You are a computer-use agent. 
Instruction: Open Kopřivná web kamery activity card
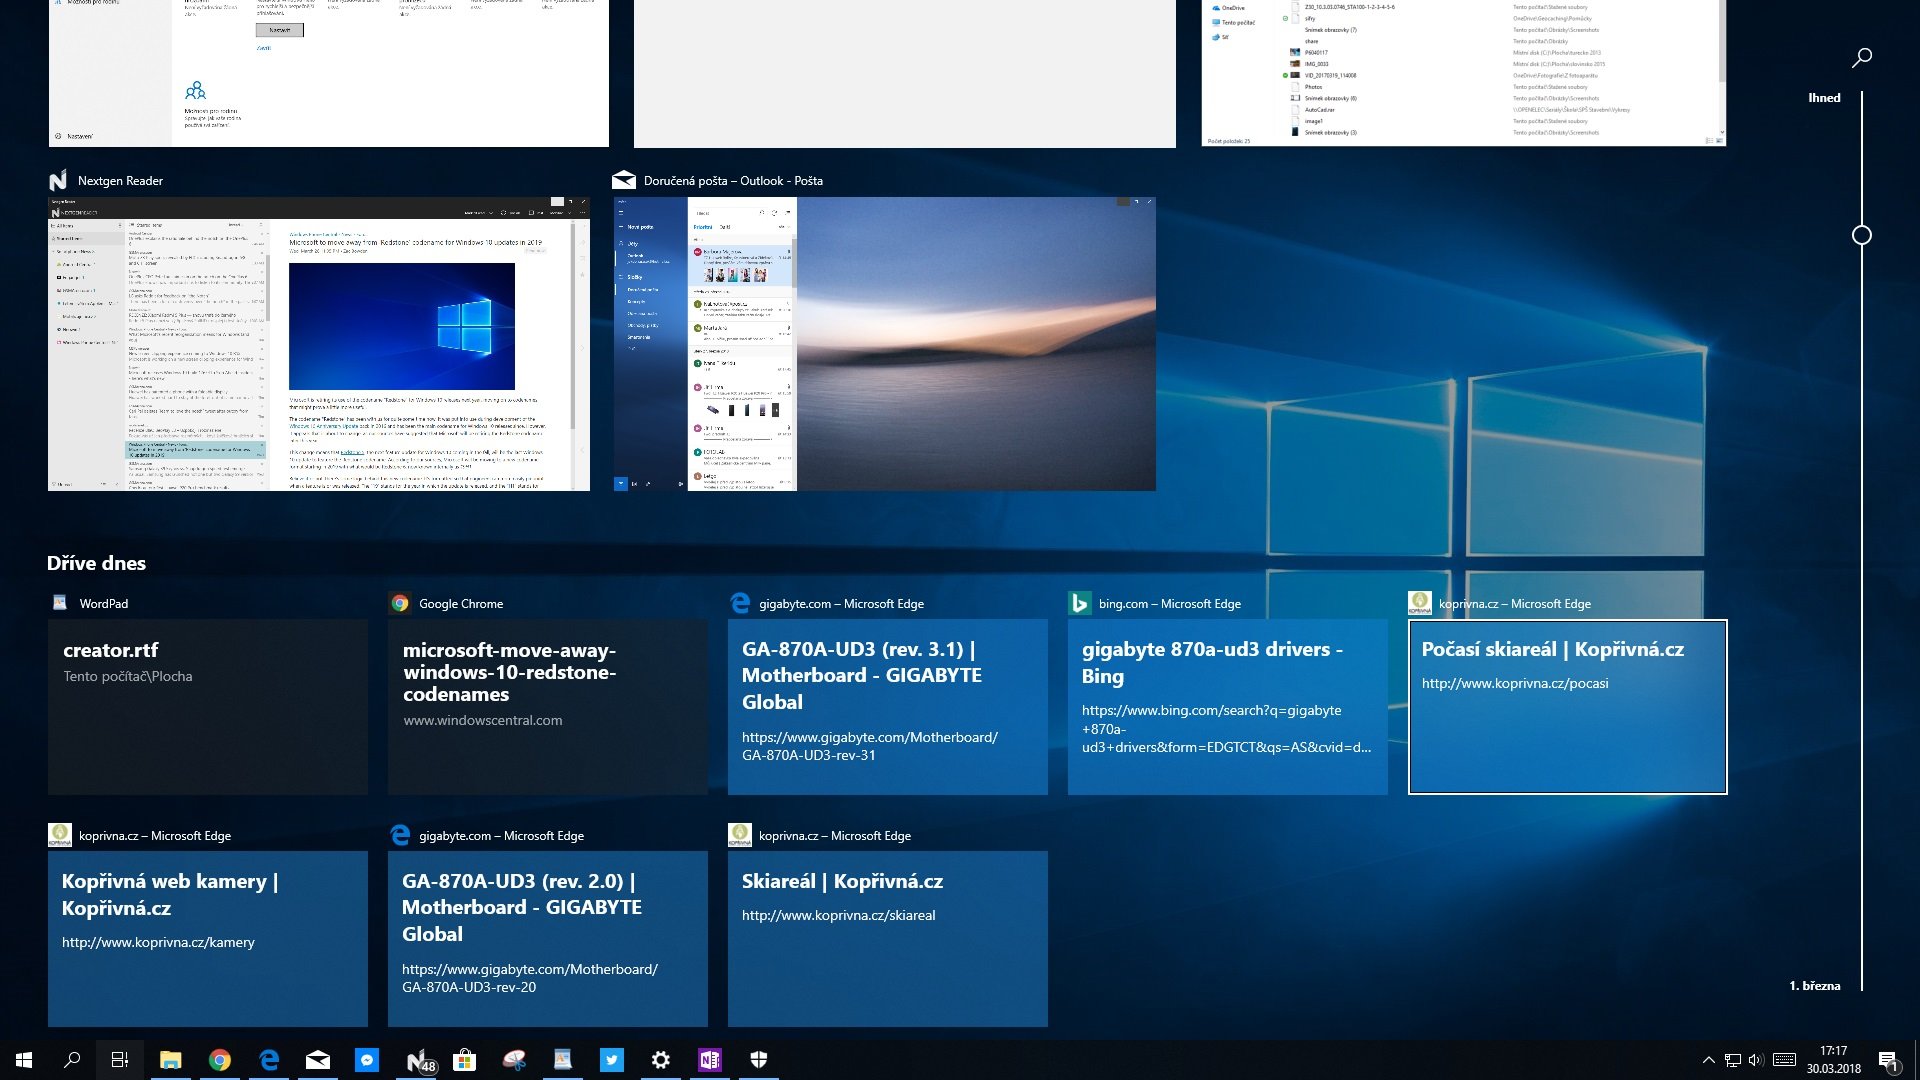click(x=208, y=939)
